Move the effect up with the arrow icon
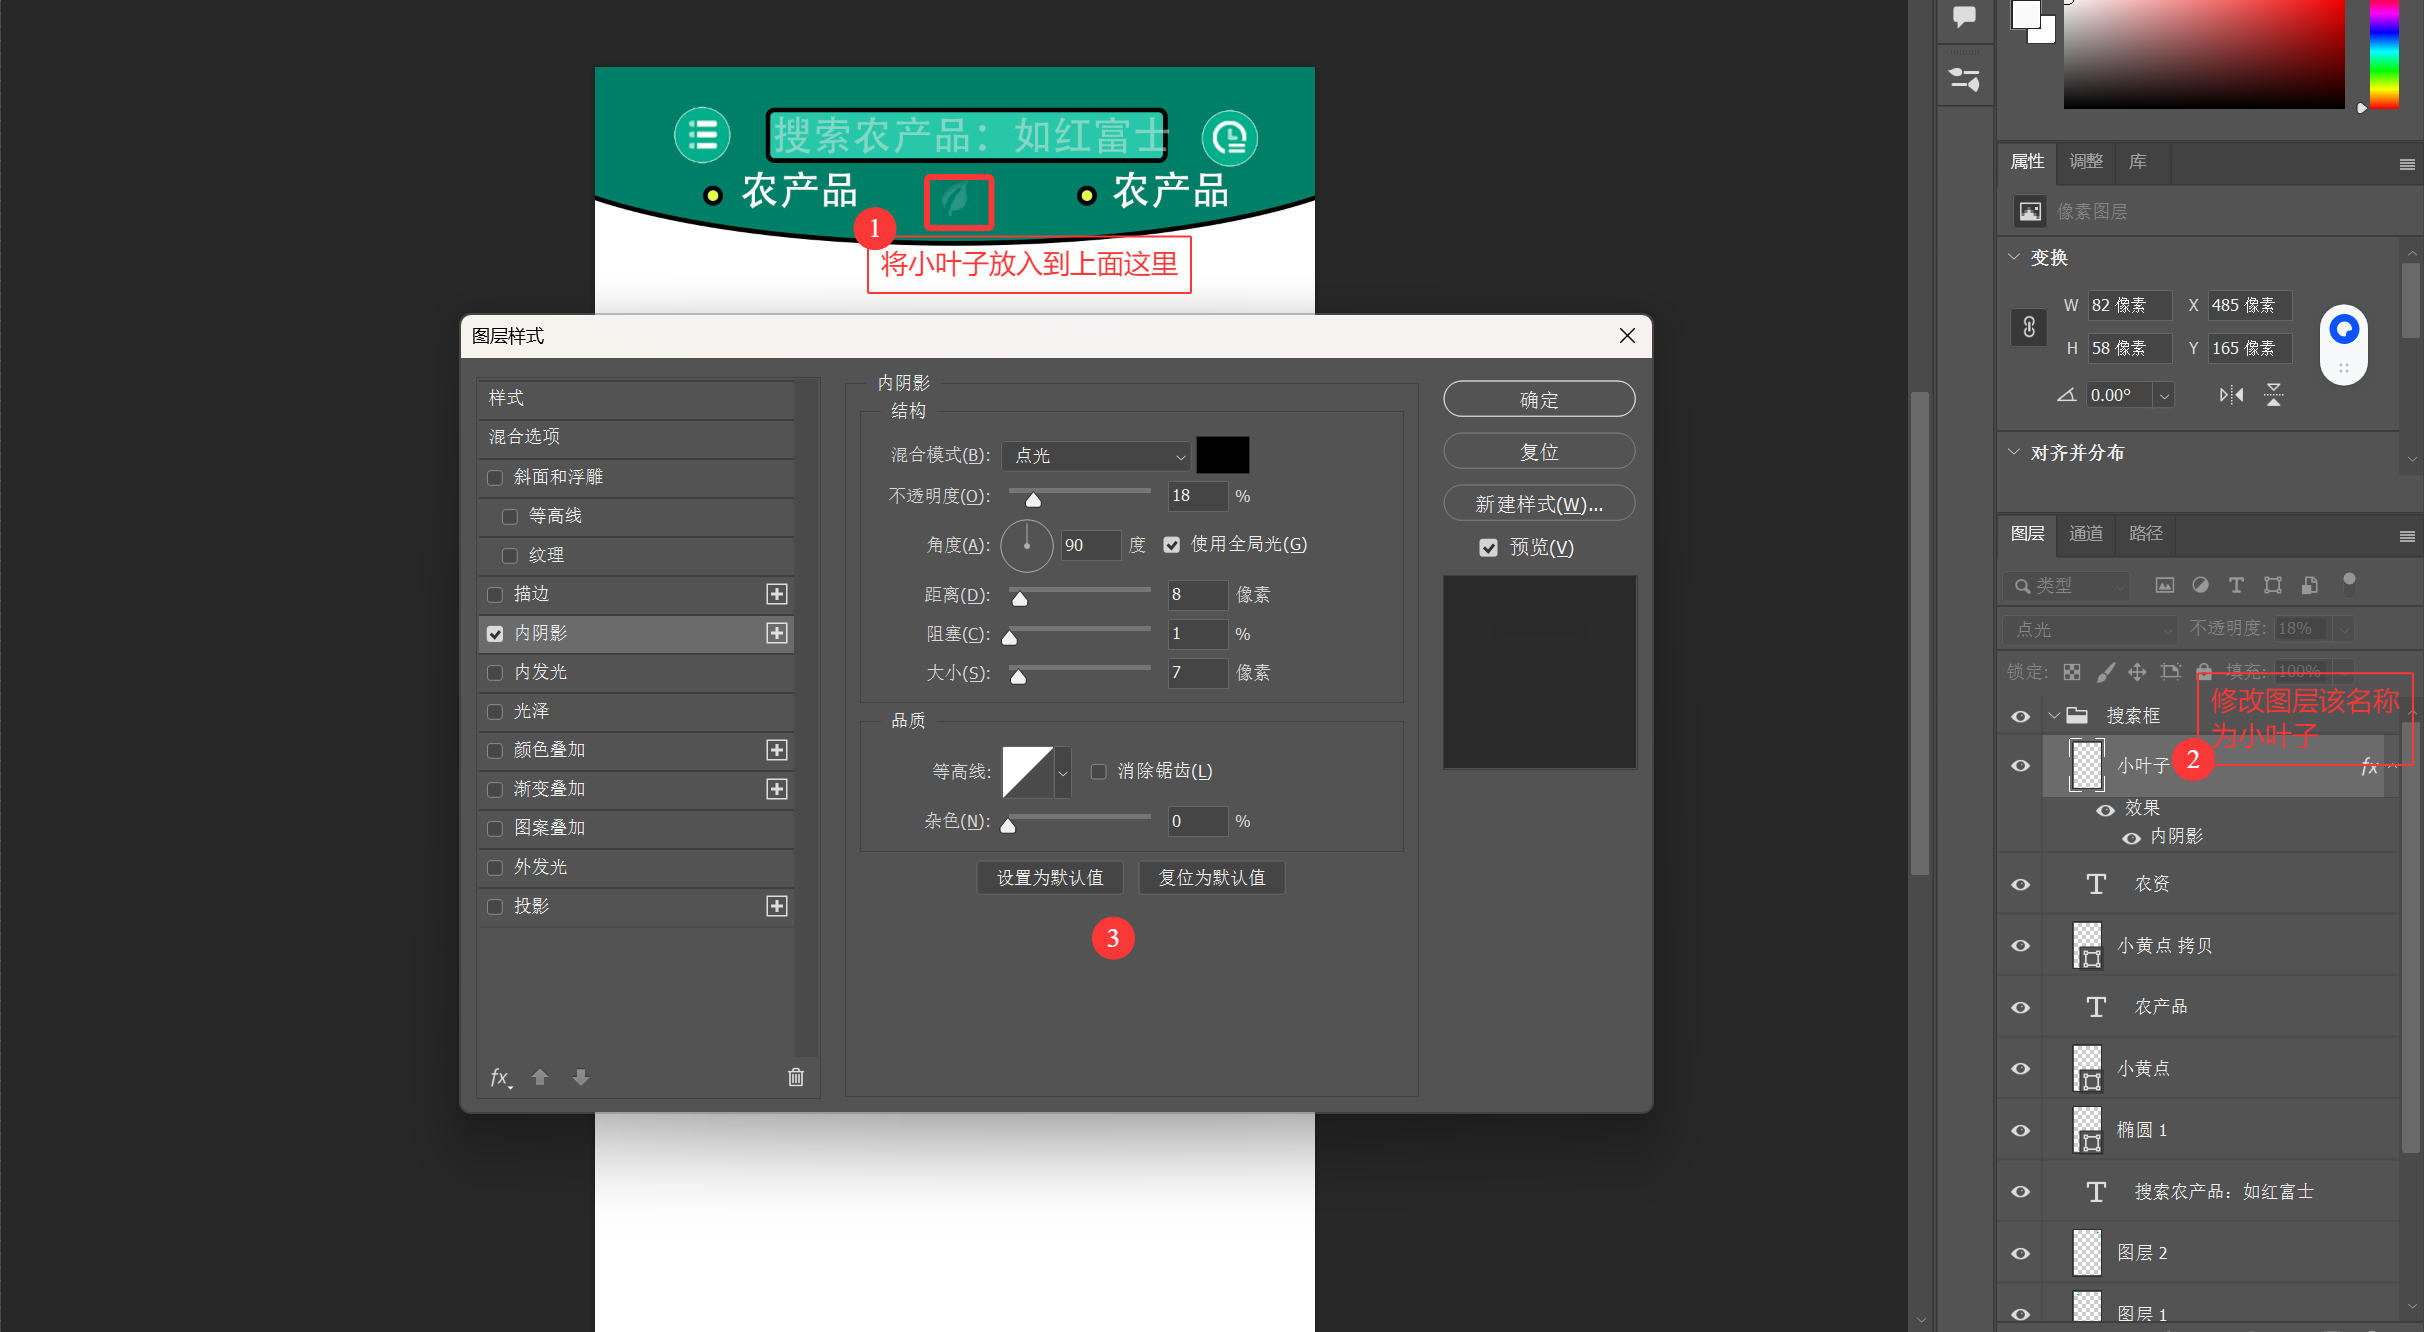Image resolution: width=2424 pixels, height=1332 pixels. [540, 1077]
